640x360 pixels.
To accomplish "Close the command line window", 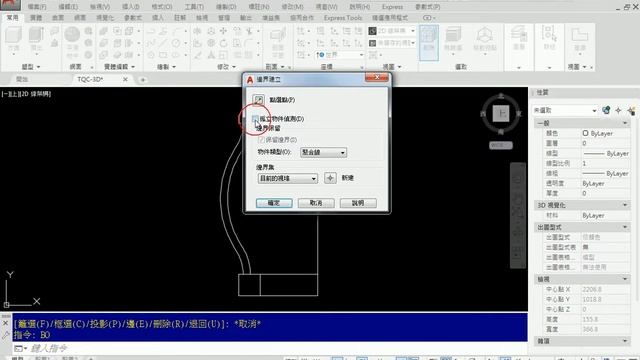I will coord(5,323).
